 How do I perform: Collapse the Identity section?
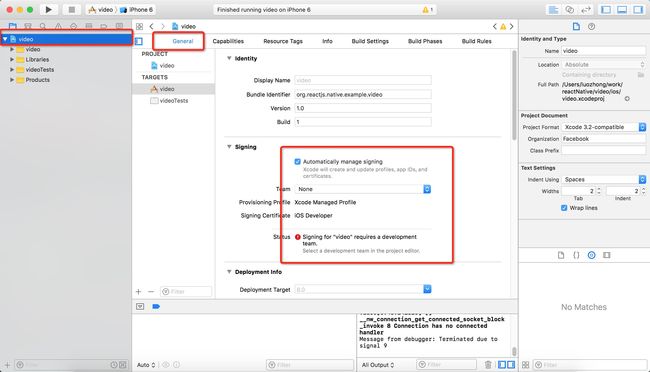229,58
